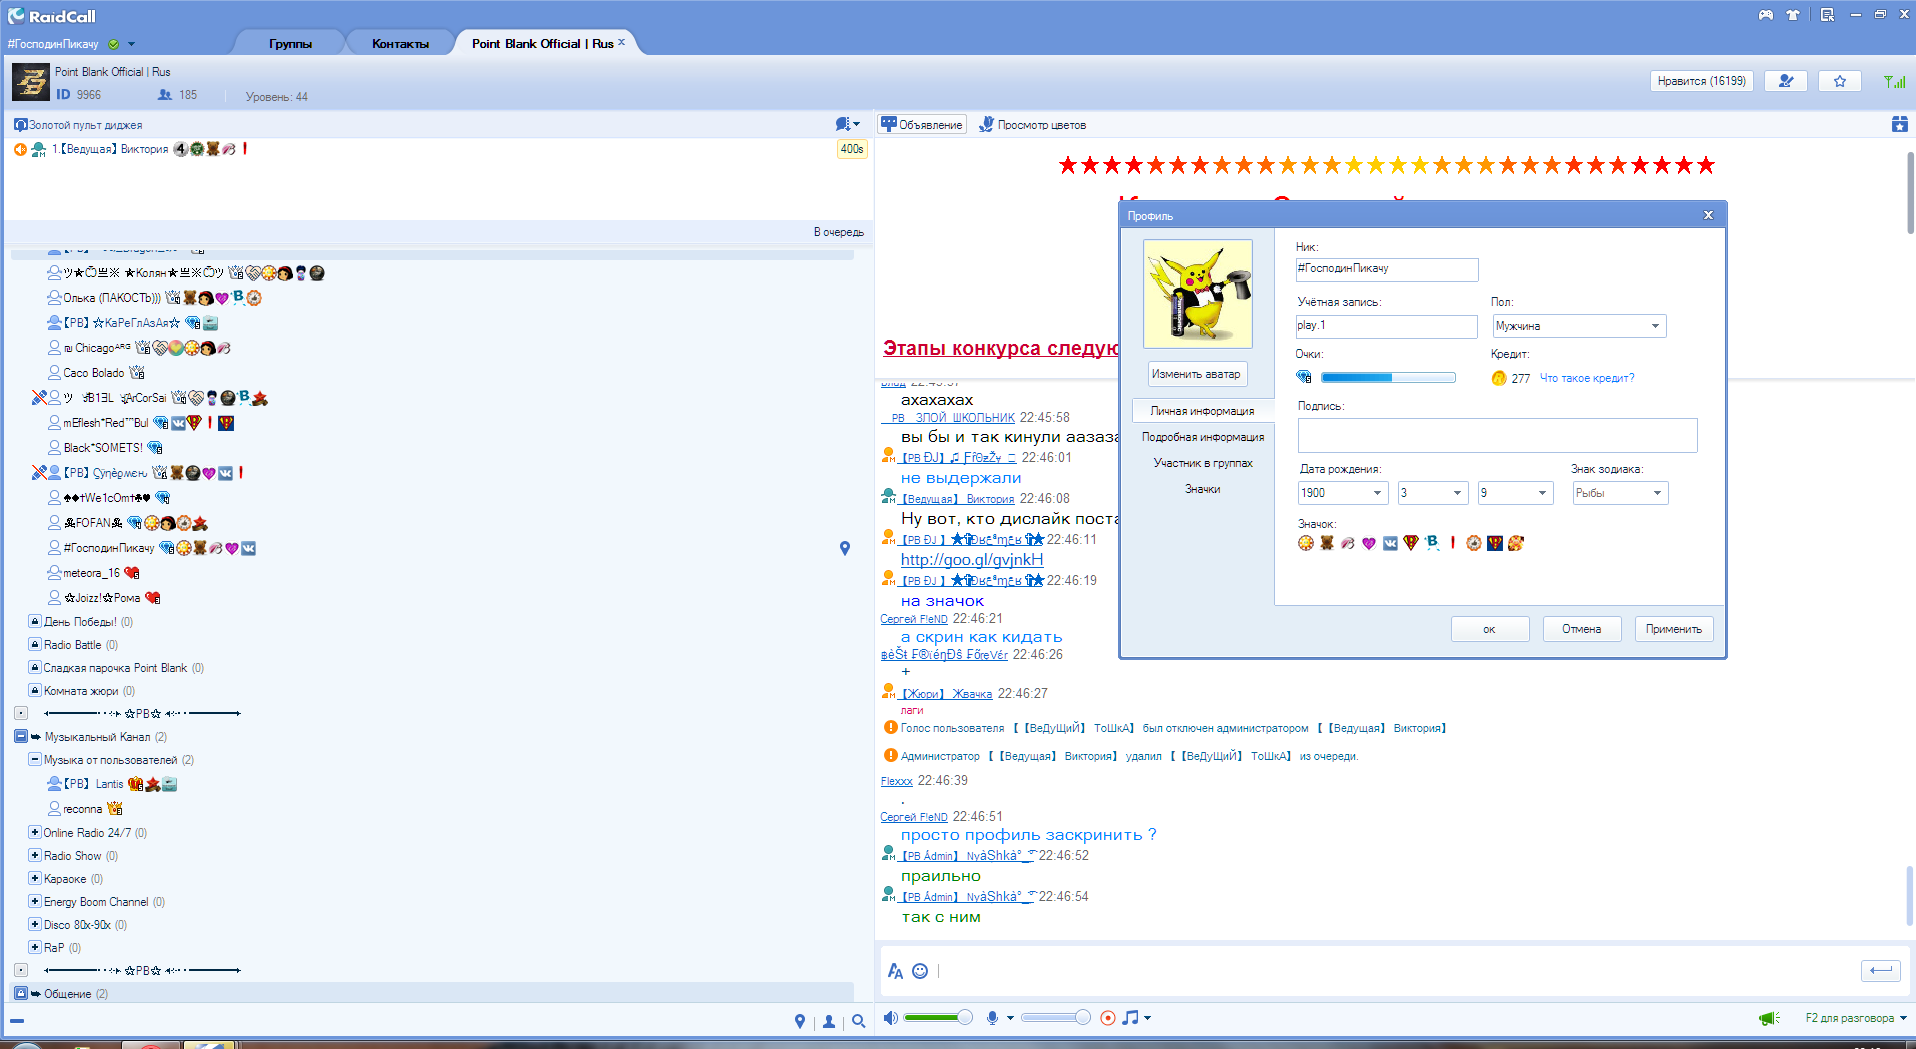Viewport: 1916px width, 1049px height.
Task: Expand the Караоке channel
Action: 35,878
